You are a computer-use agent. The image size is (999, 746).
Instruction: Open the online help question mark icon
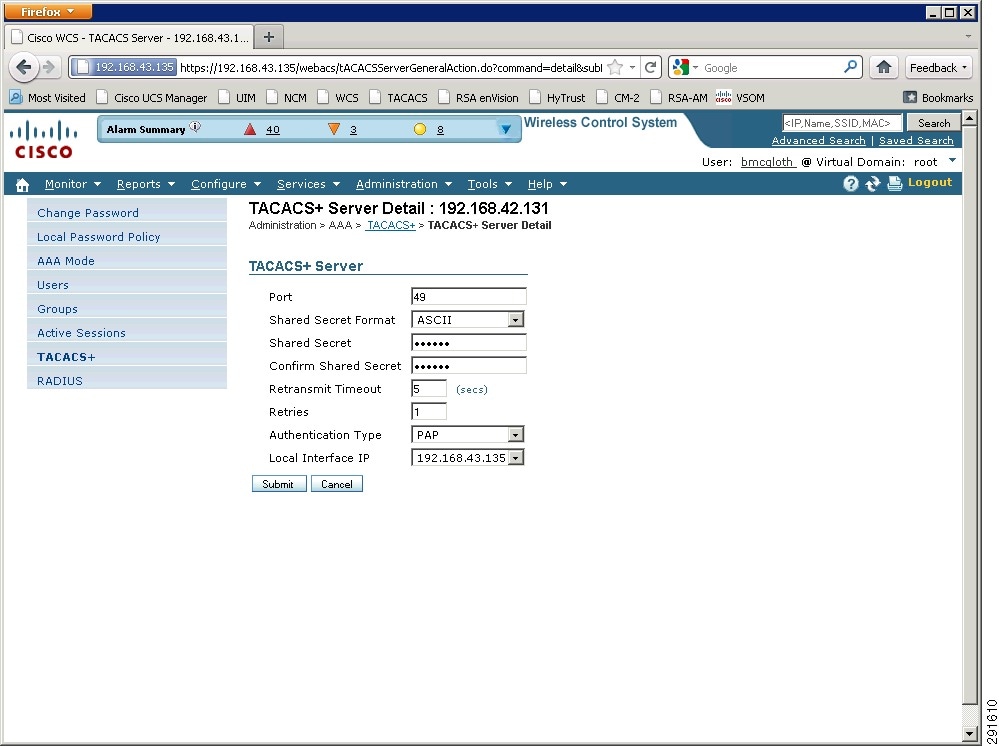point(851,183)
